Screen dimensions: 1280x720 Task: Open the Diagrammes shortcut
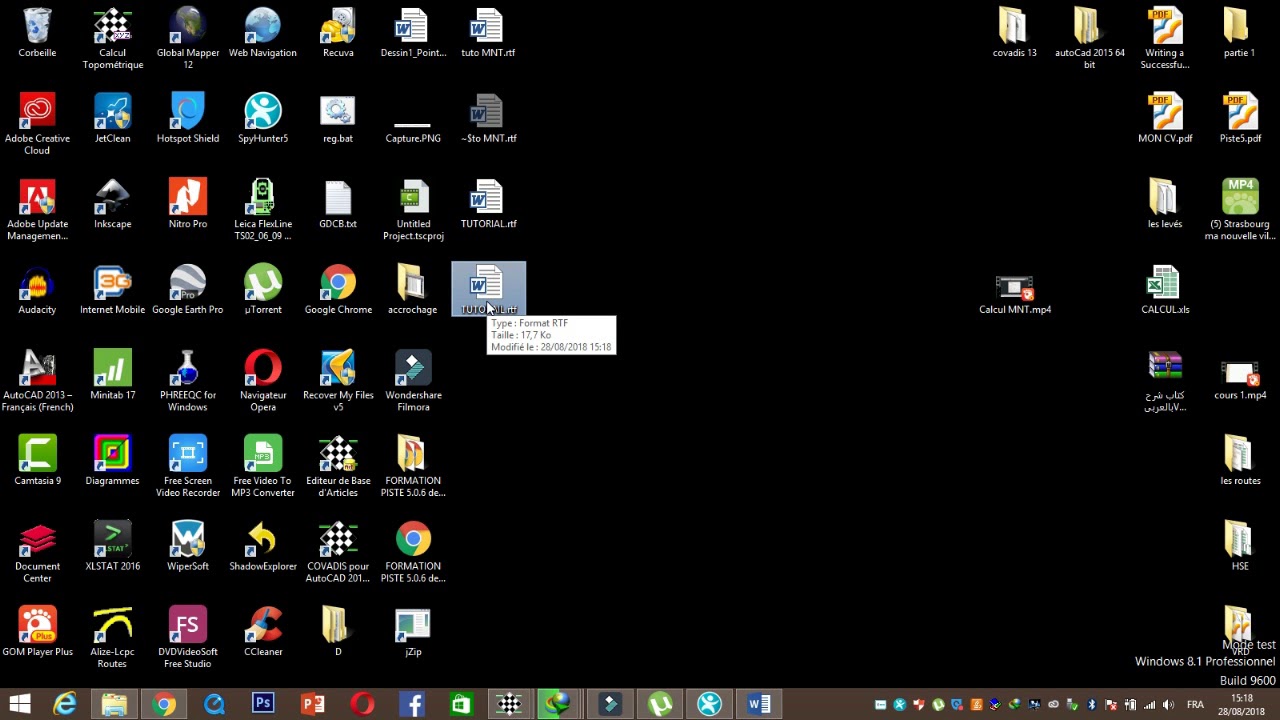coord(112,460)
